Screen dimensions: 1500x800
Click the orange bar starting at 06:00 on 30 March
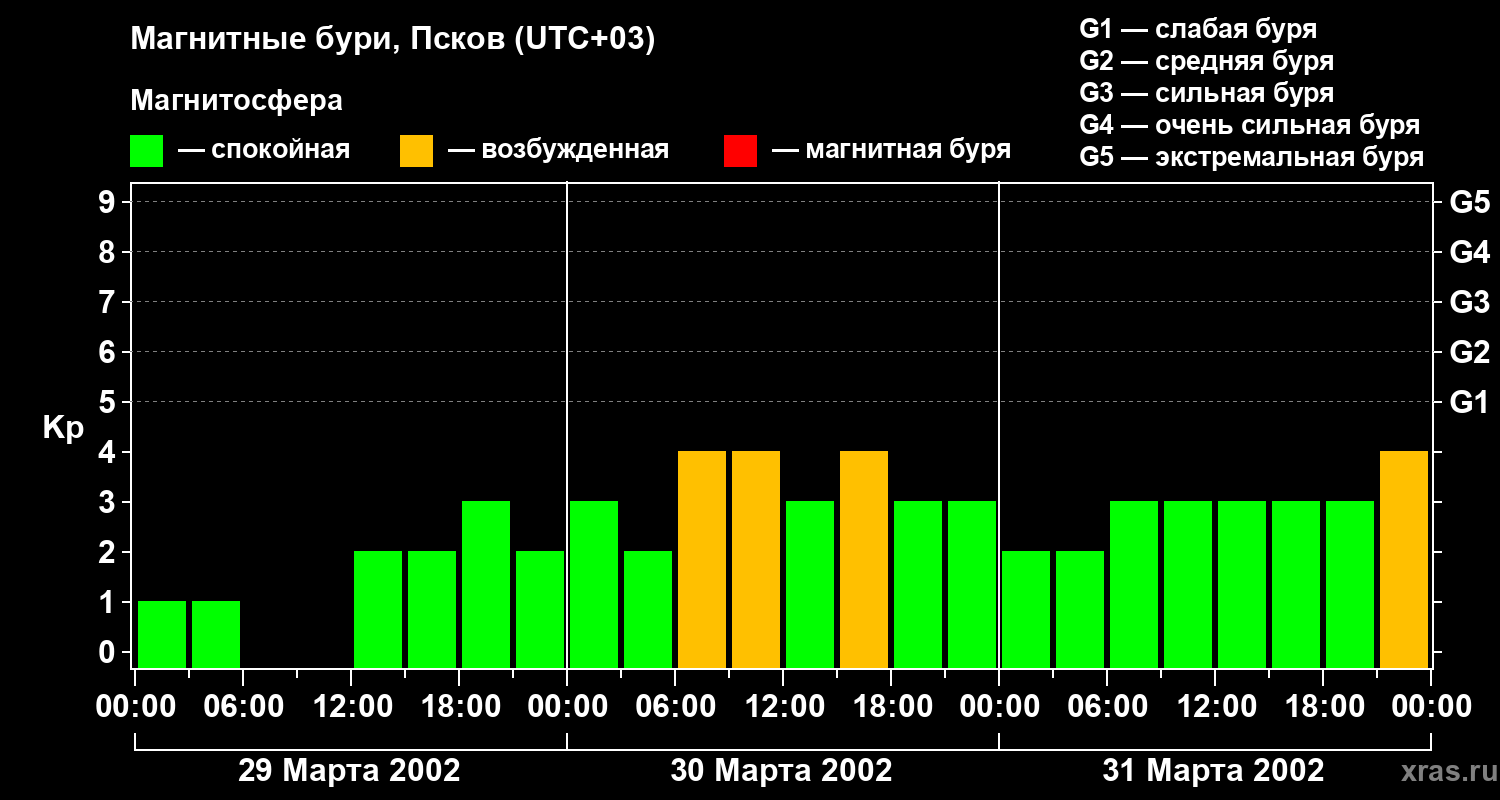702,559
